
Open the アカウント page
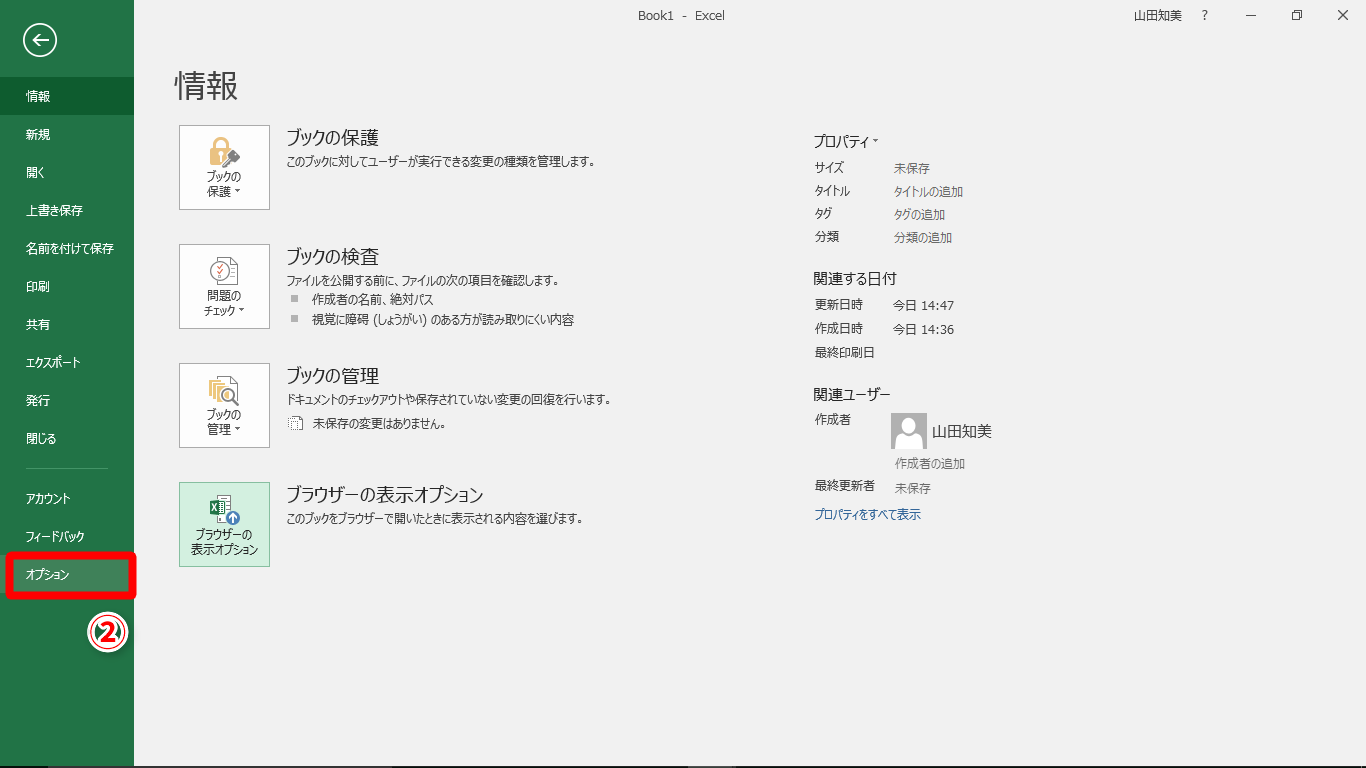[67, 498]
